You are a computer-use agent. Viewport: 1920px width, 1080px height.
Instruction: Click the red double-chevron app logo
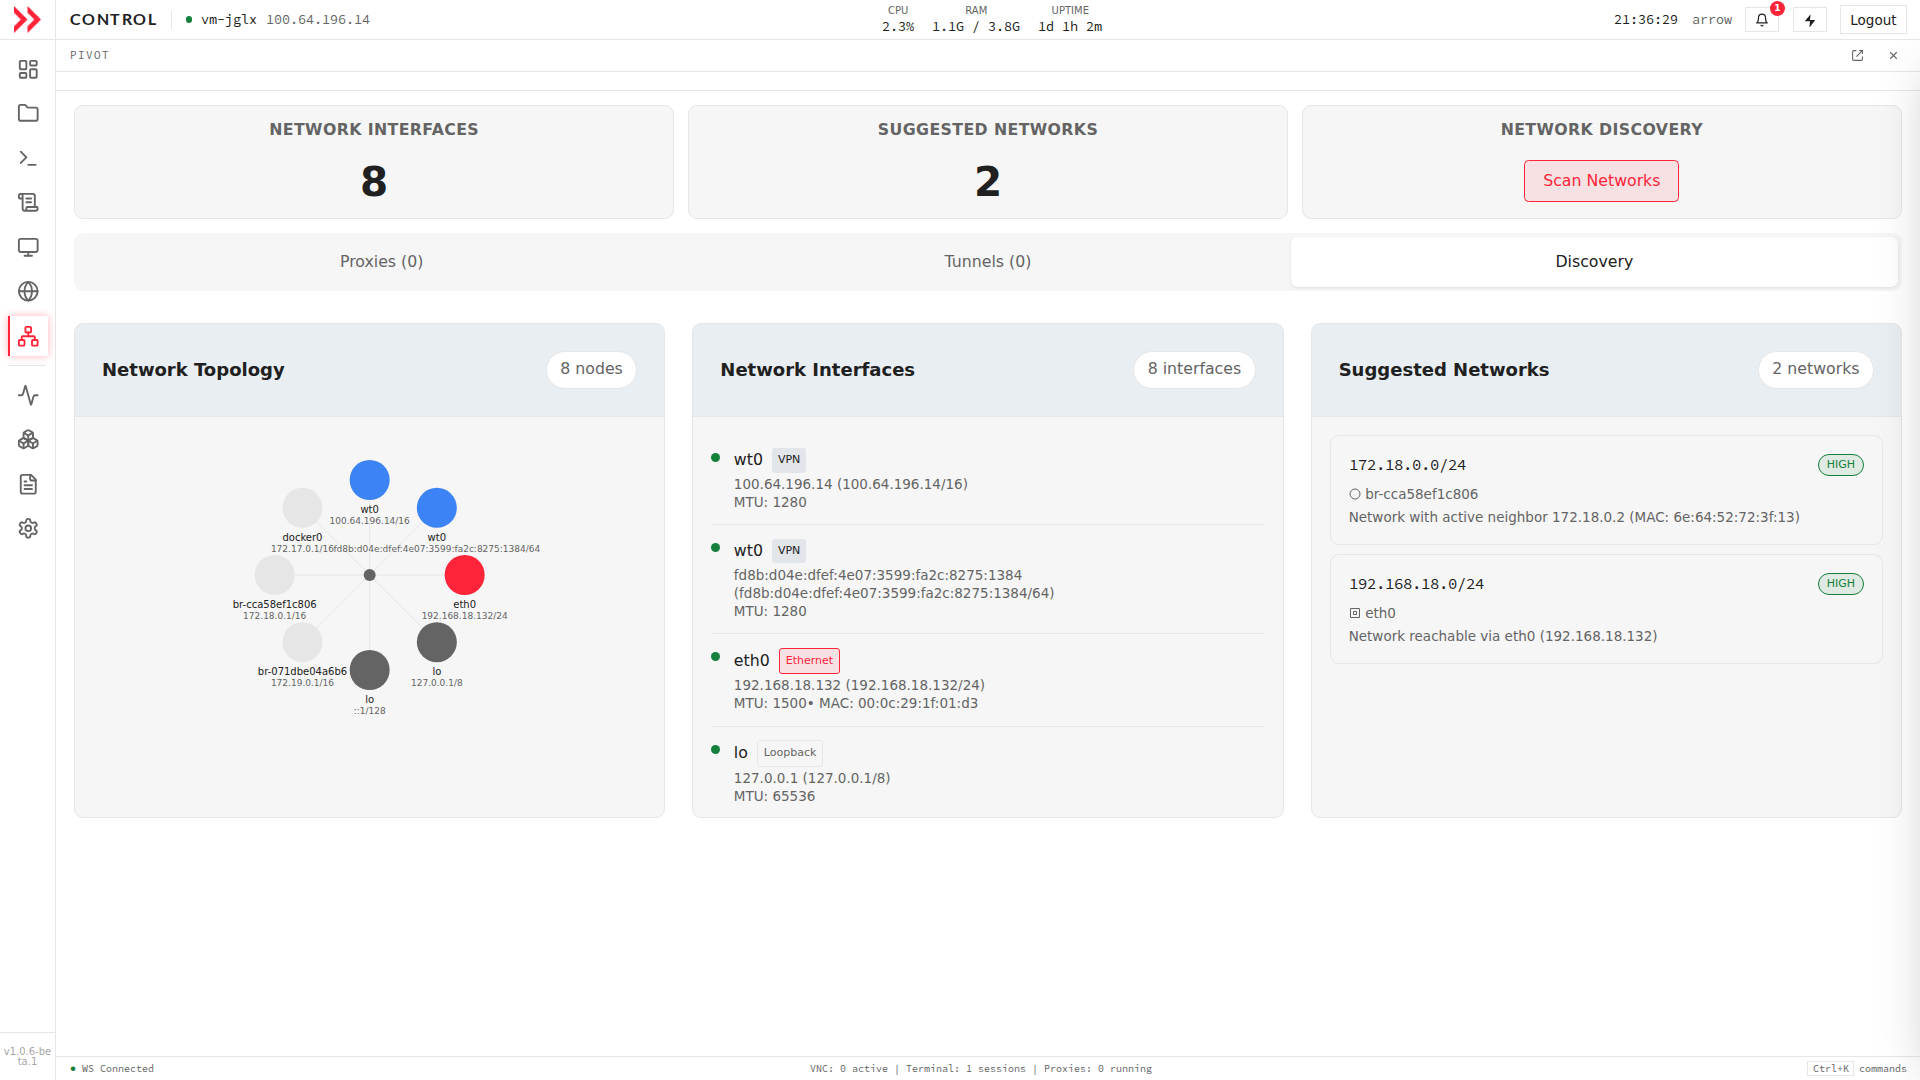click(x=27, y=20)
